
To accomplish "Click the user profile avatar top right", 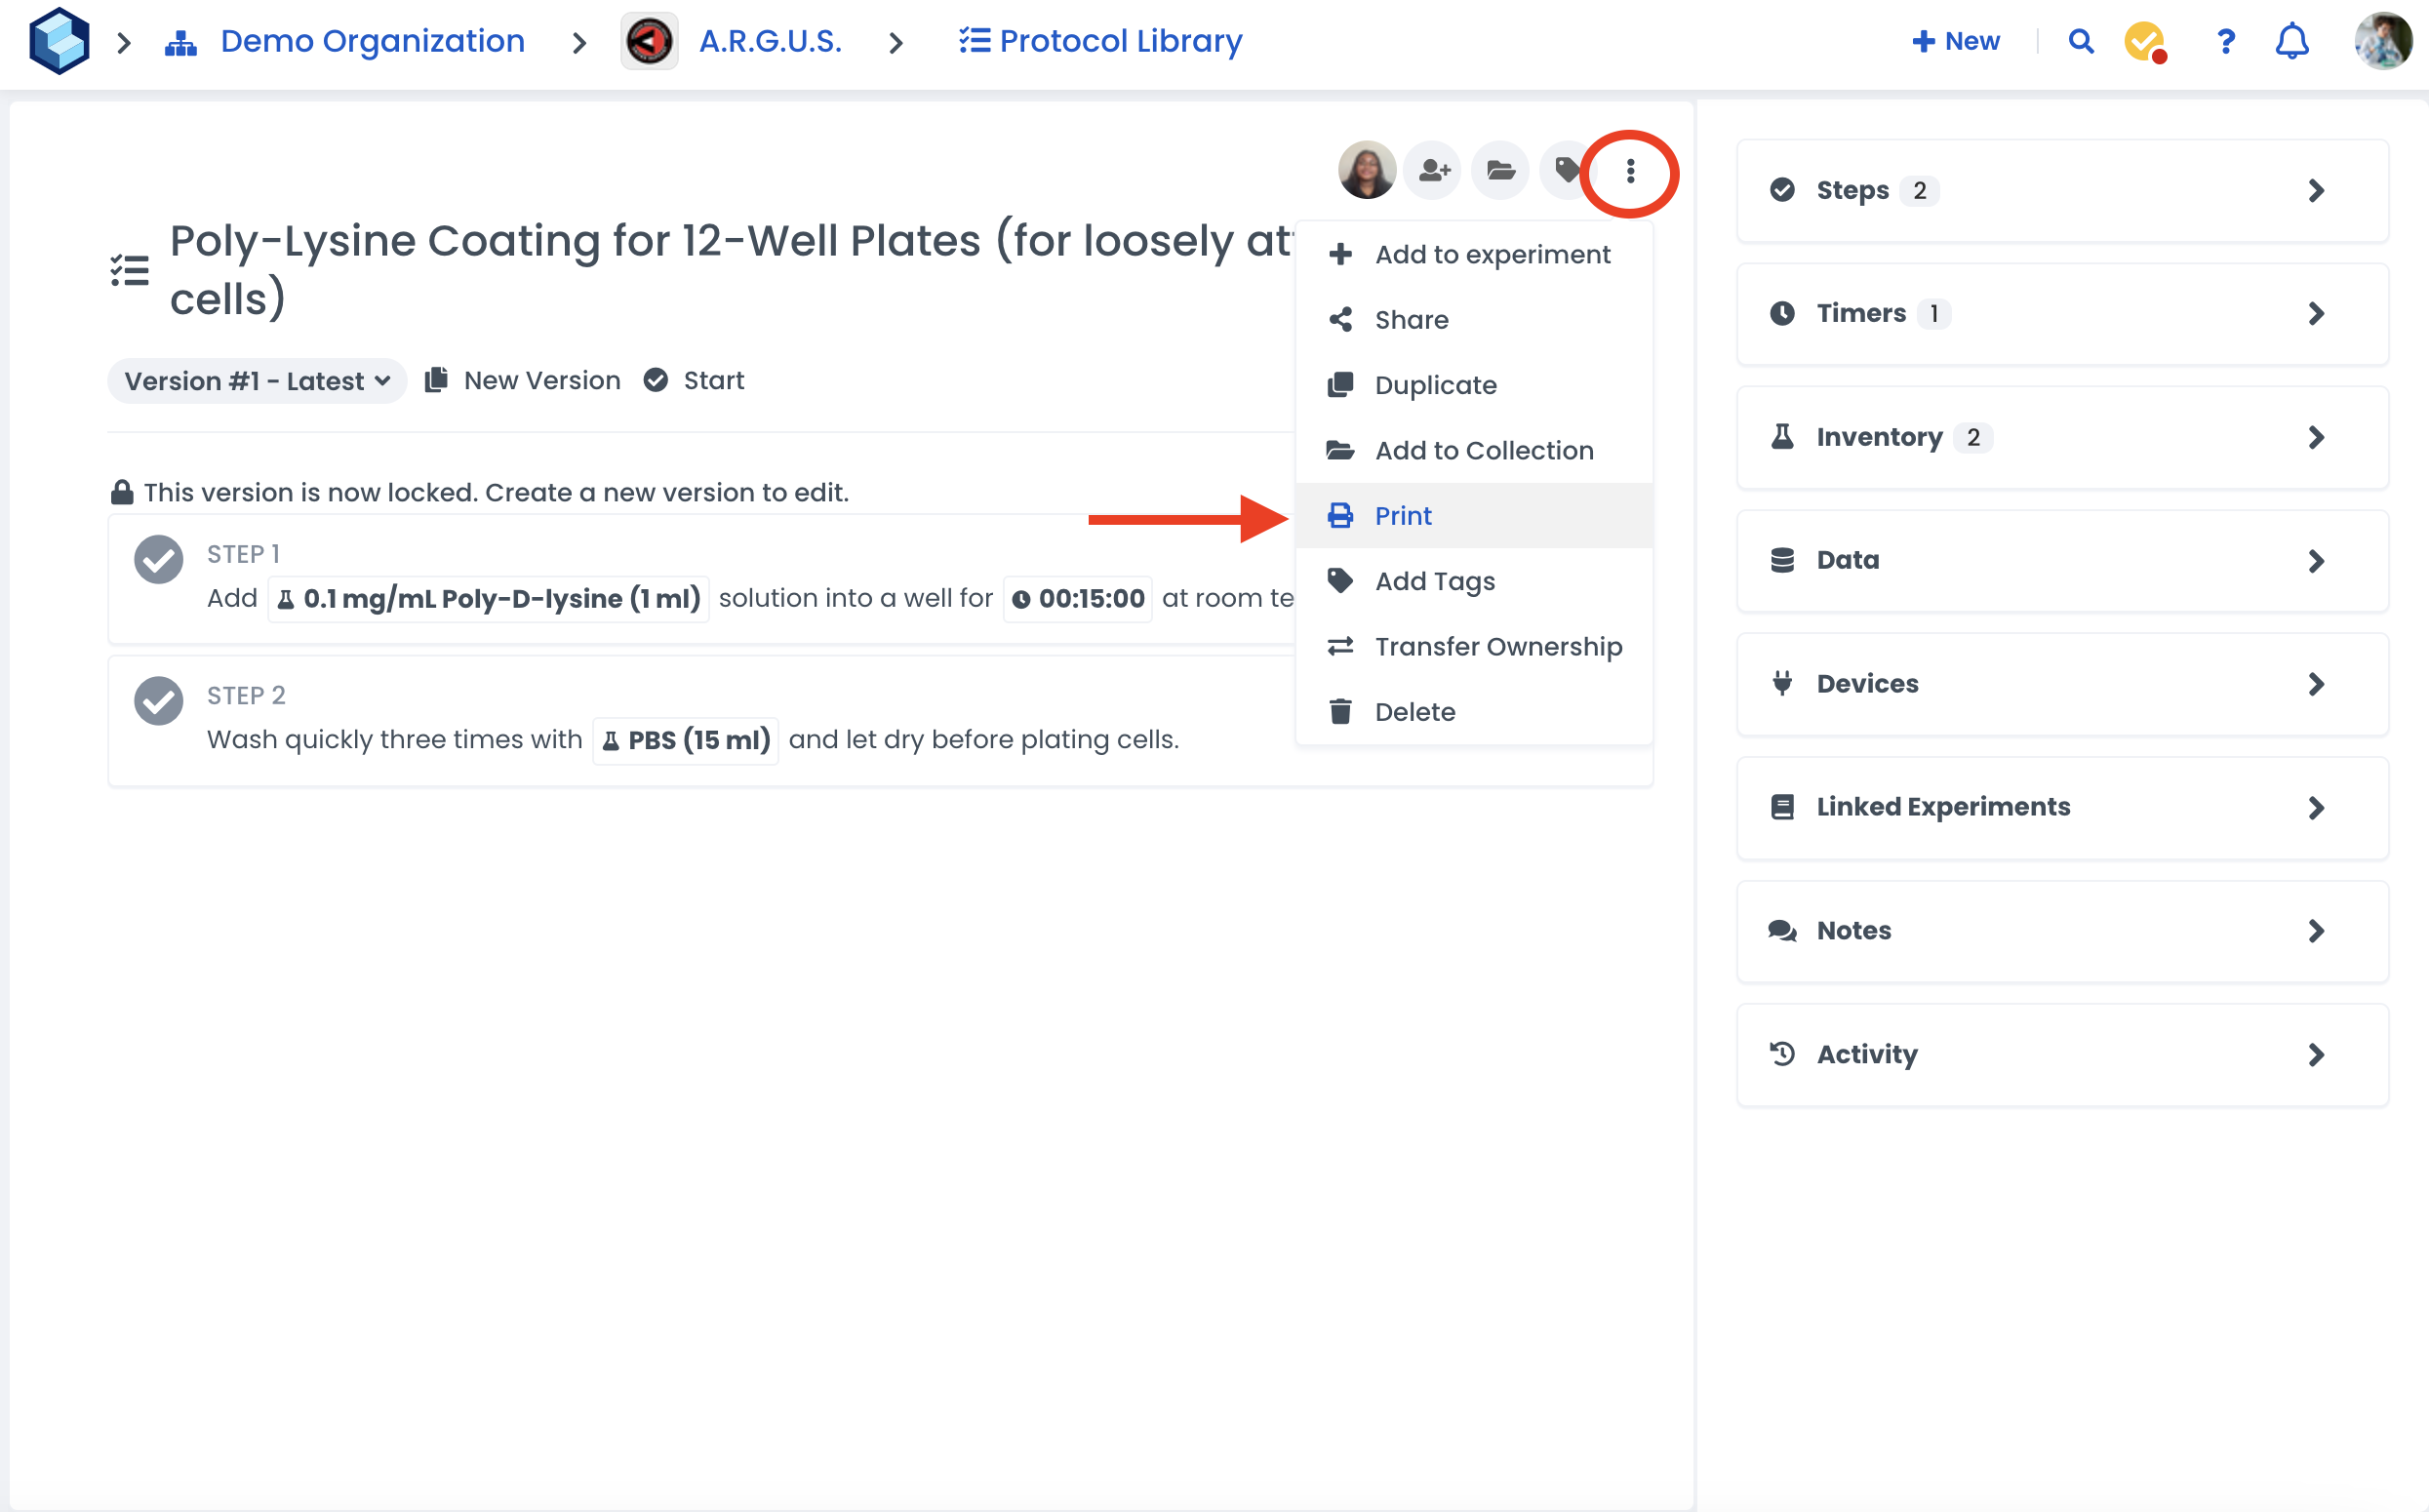I will click(x=2383, y=41).
